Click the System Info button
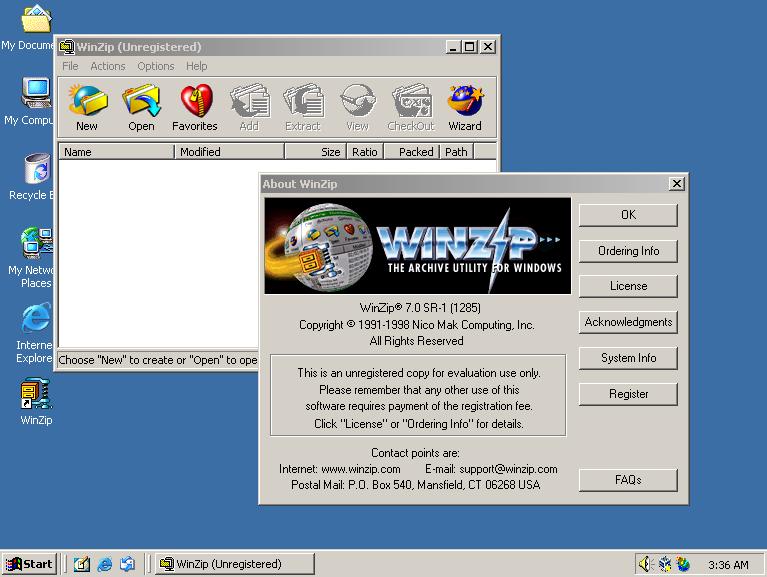The image size is (767, 577). (628, 358)
